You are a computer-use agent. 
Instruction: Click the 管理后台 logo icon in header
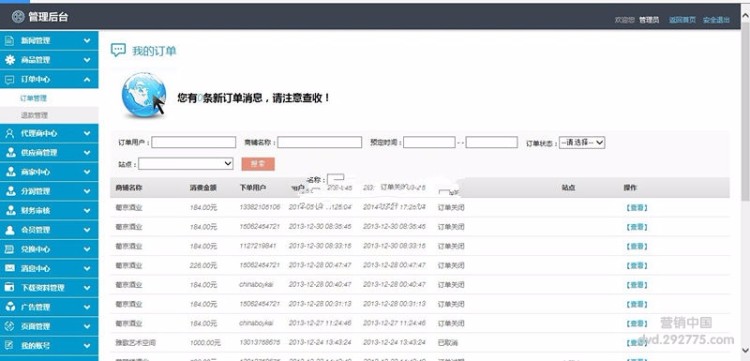point(18,17)
